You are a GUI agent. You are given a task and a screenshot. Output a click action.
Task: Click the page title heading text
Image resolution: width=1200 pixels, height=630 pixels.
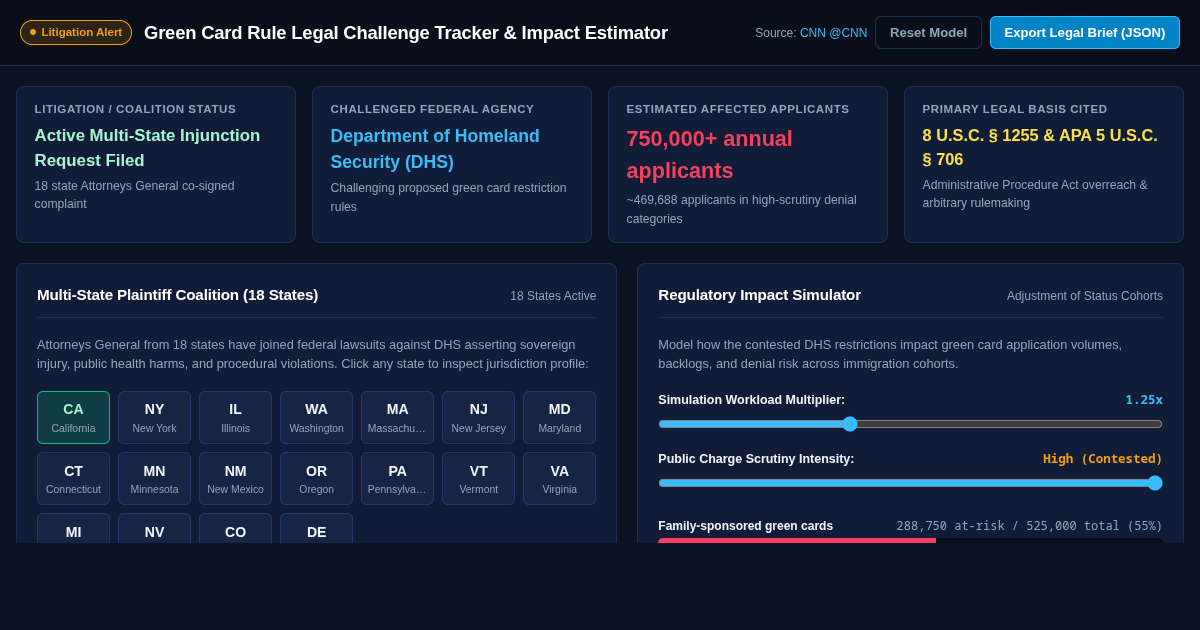(406, 33)
